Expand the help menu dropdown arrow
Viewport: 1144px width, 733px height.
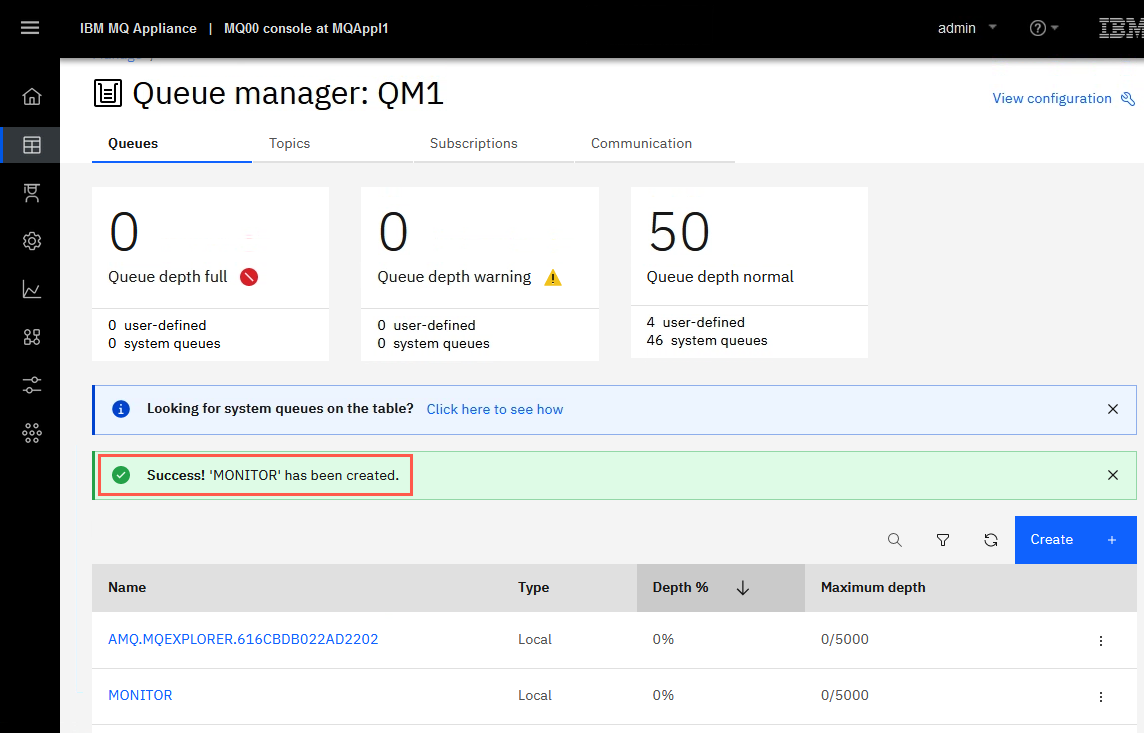tap(1054, 28)
